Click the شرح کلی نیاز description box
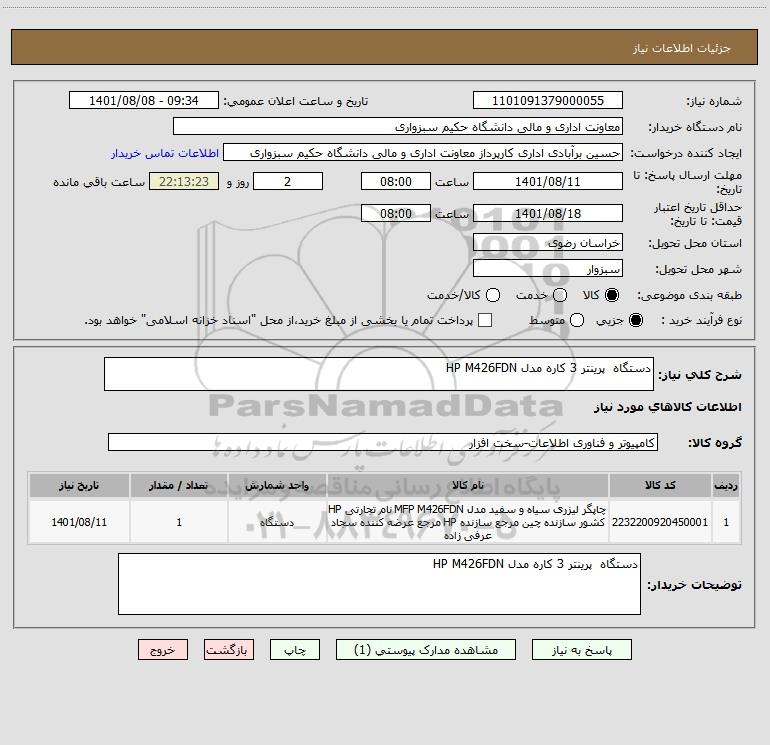 (x=379, y=374)
